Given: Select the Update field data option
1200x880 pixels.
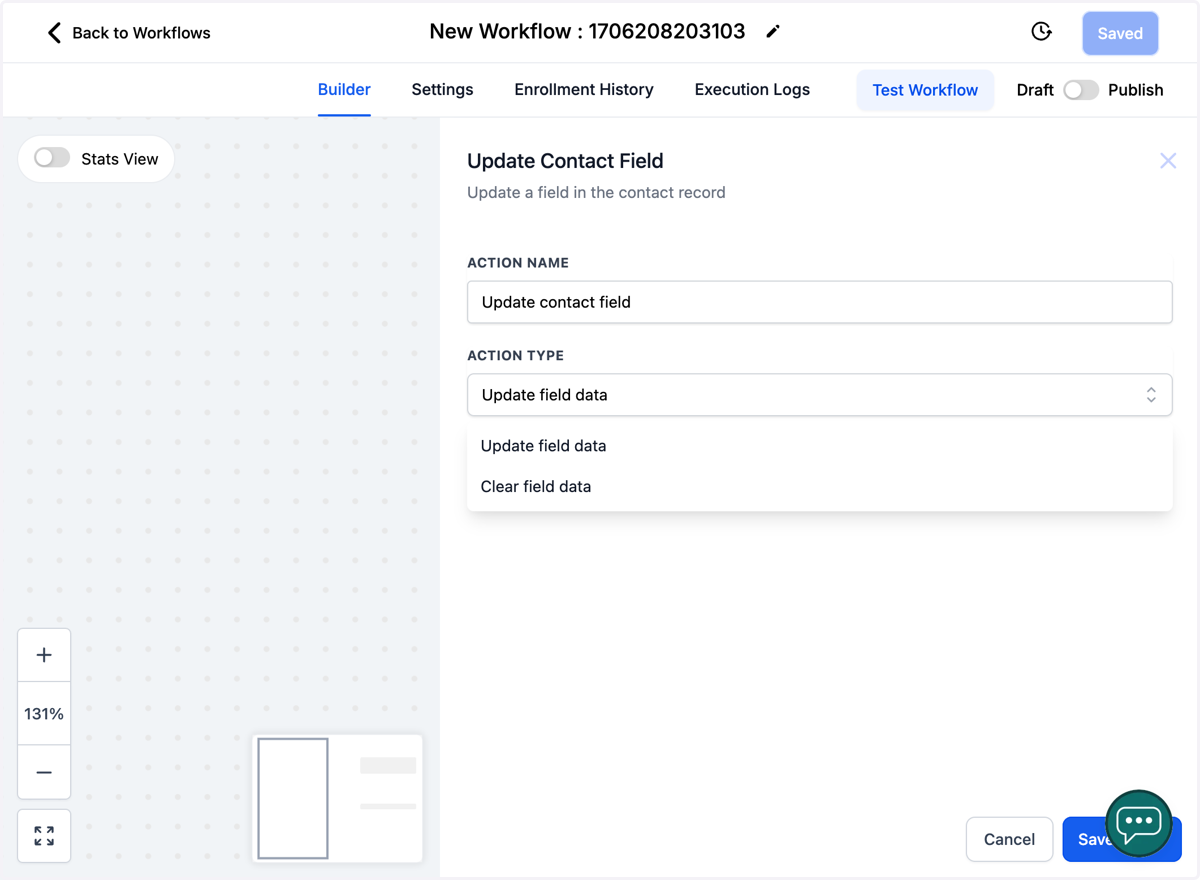Looking at the screenshot, I should (819, 446).
